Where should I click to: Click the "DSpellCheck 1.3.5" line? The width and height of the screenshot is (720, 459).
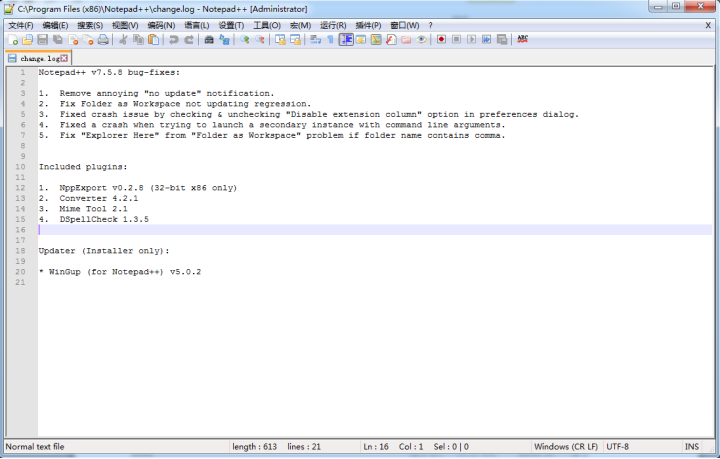[104, 219]
